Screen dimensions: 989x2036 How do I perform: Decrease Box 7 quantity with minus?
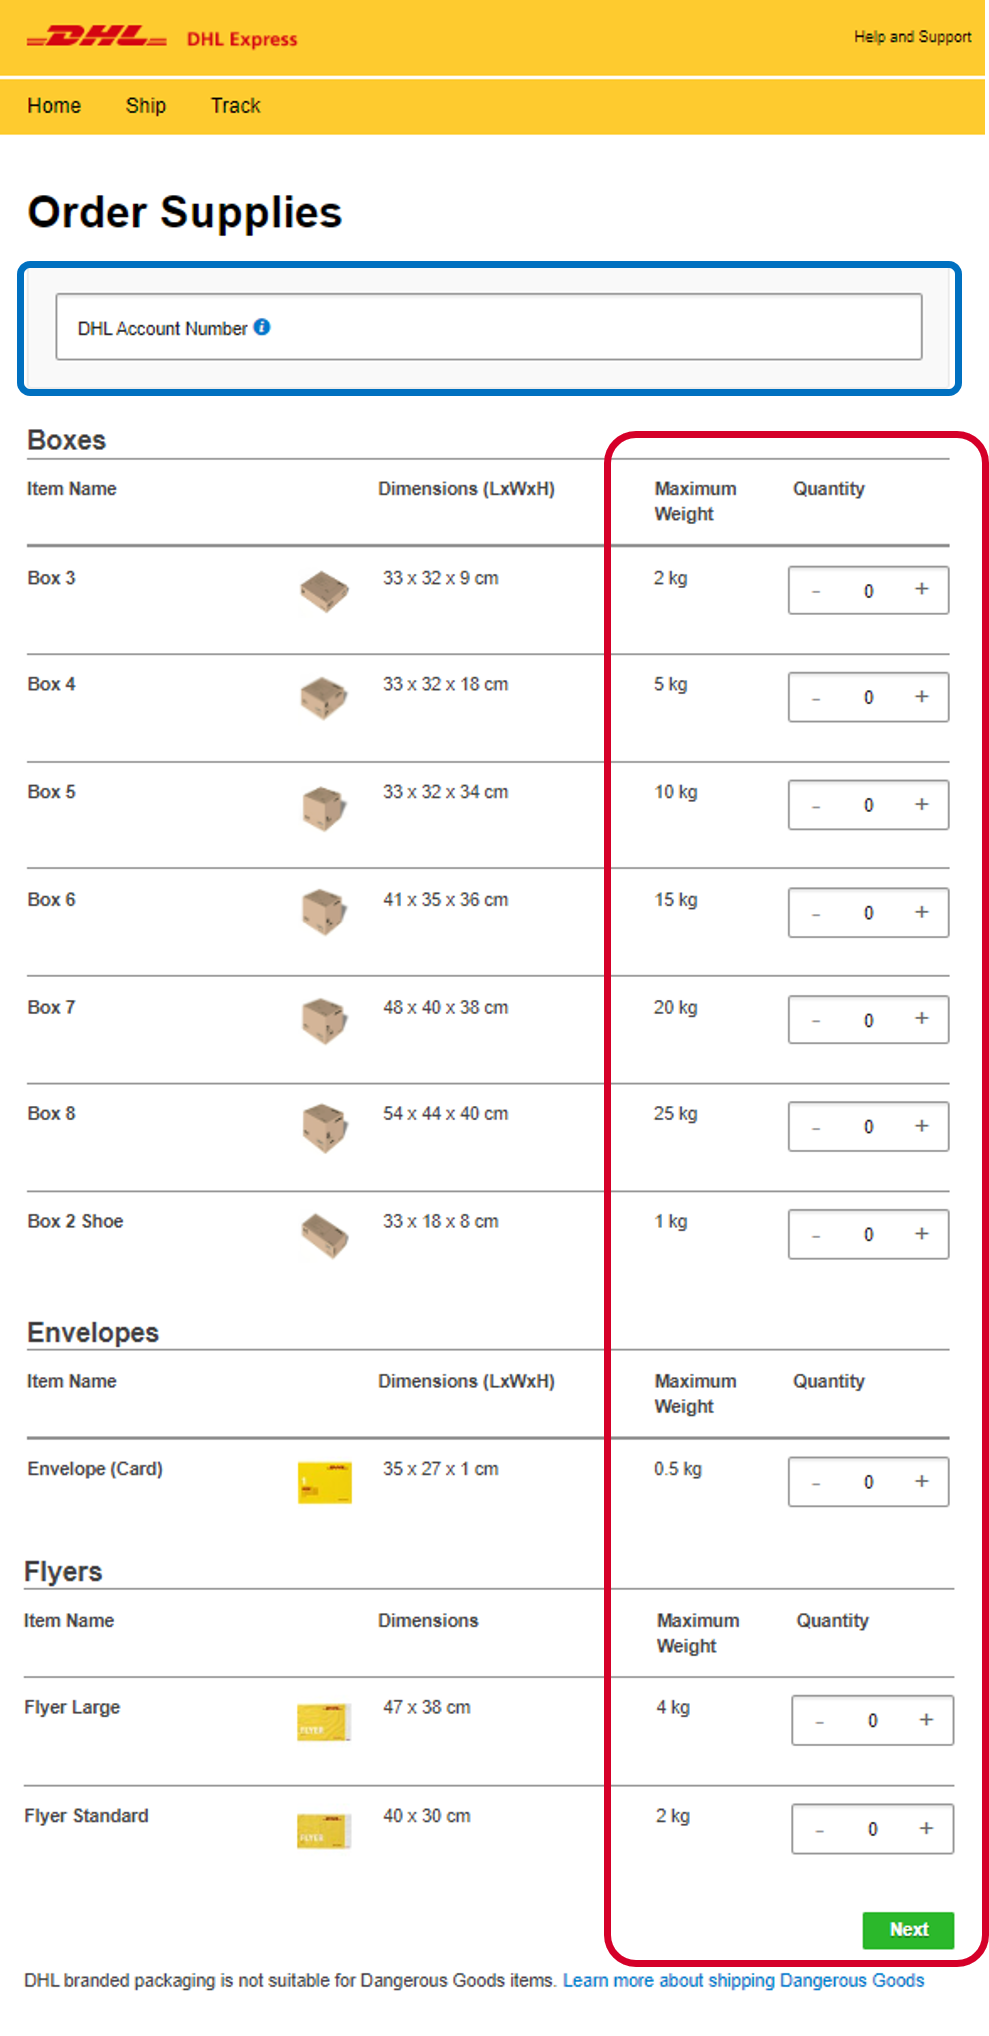816,1020
